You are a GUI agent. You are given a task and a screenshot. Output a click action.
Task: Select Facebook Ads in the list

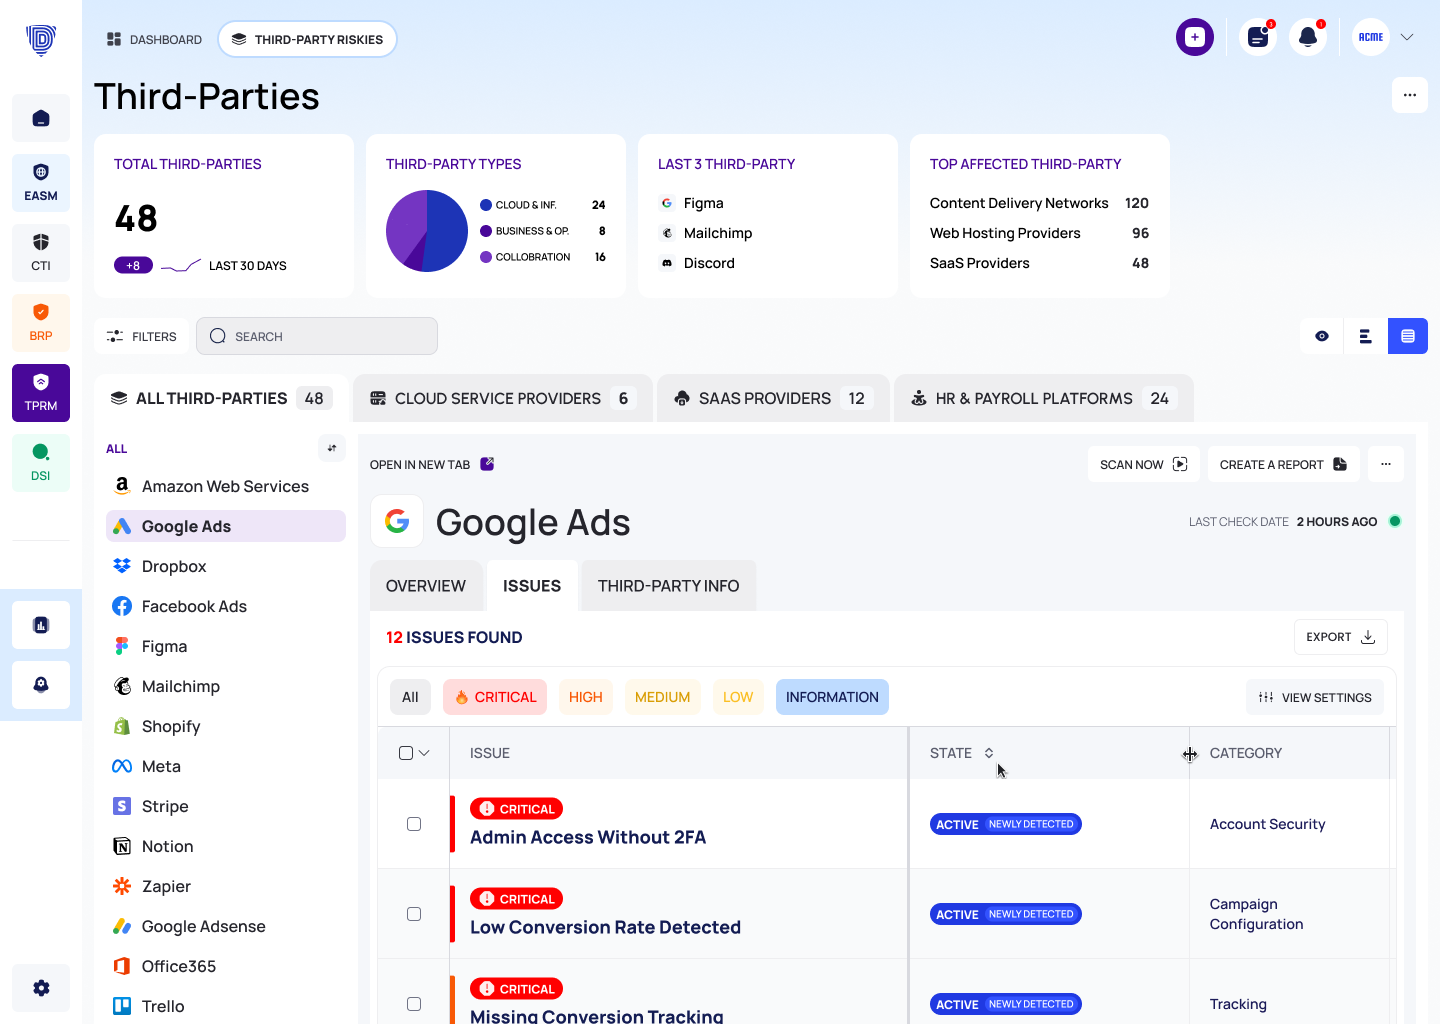coord(226,606)
